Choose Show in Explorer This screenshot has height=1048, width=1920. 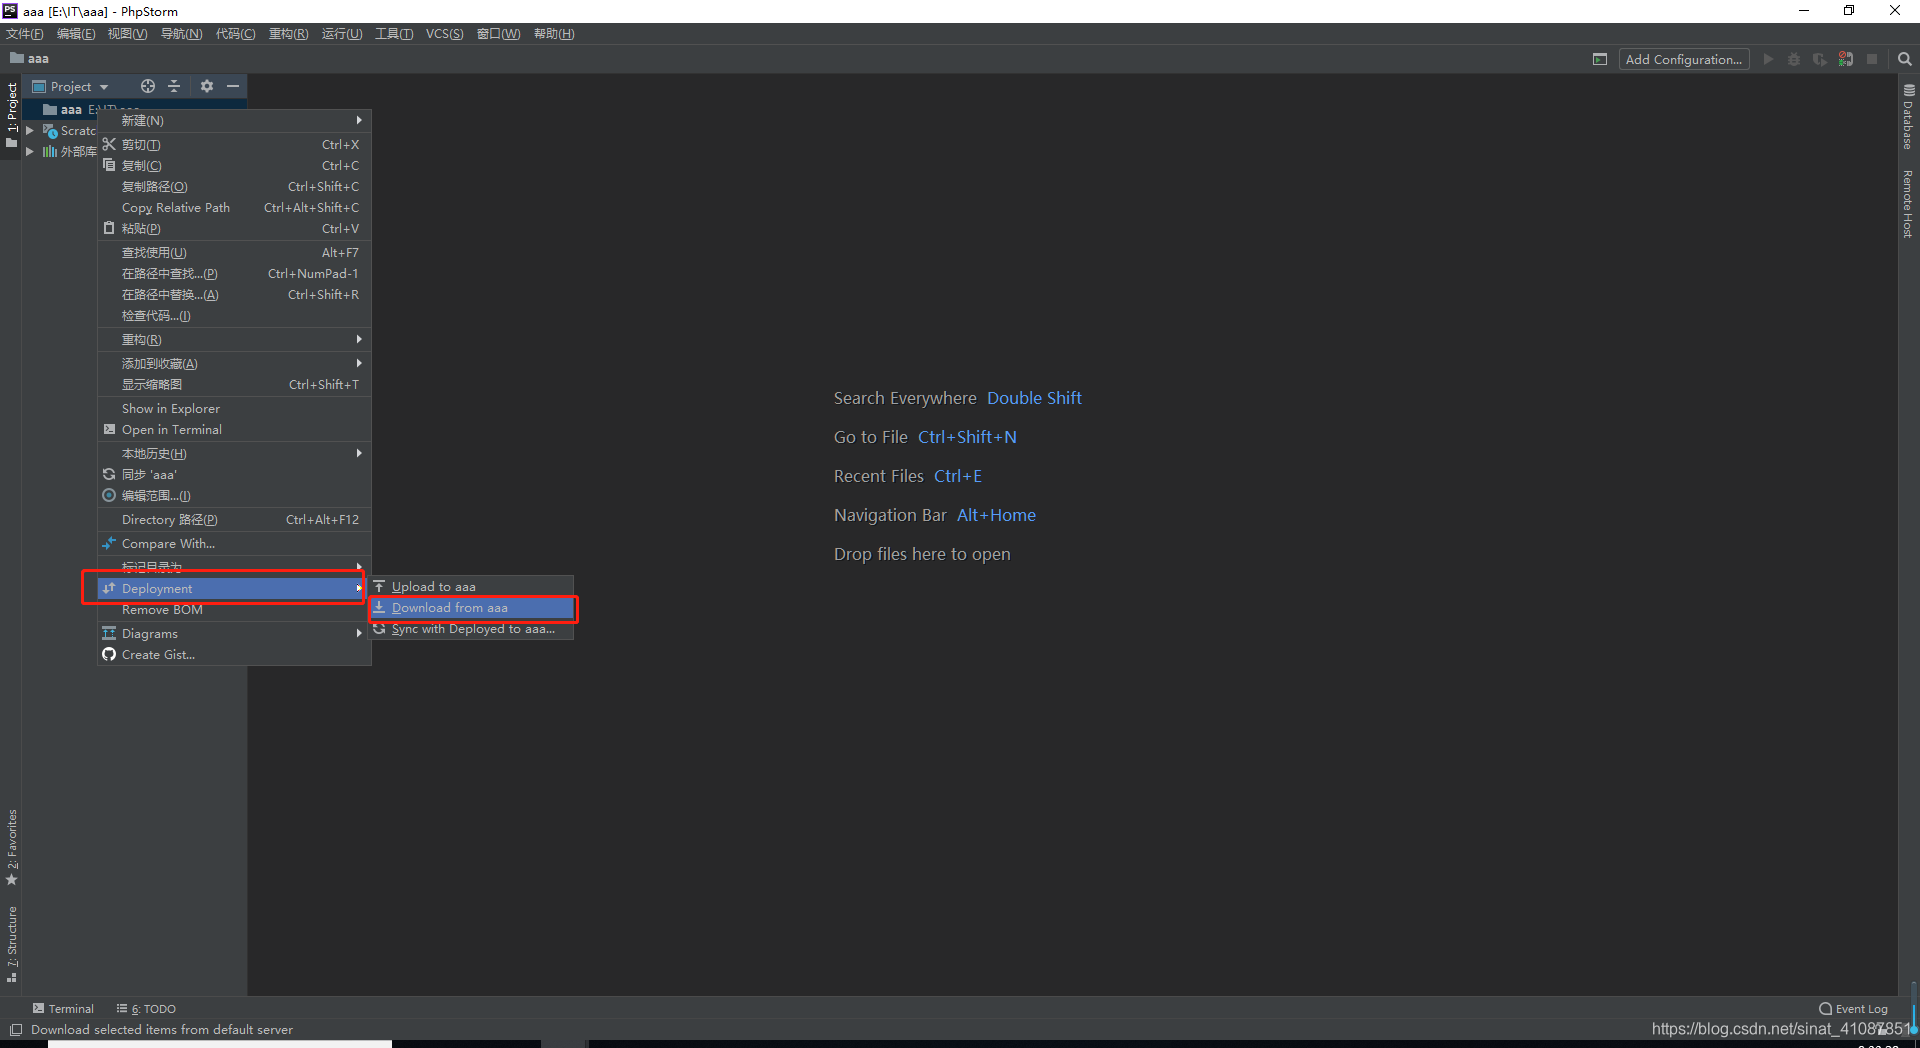pyautogui.click(x=234, y=409)
